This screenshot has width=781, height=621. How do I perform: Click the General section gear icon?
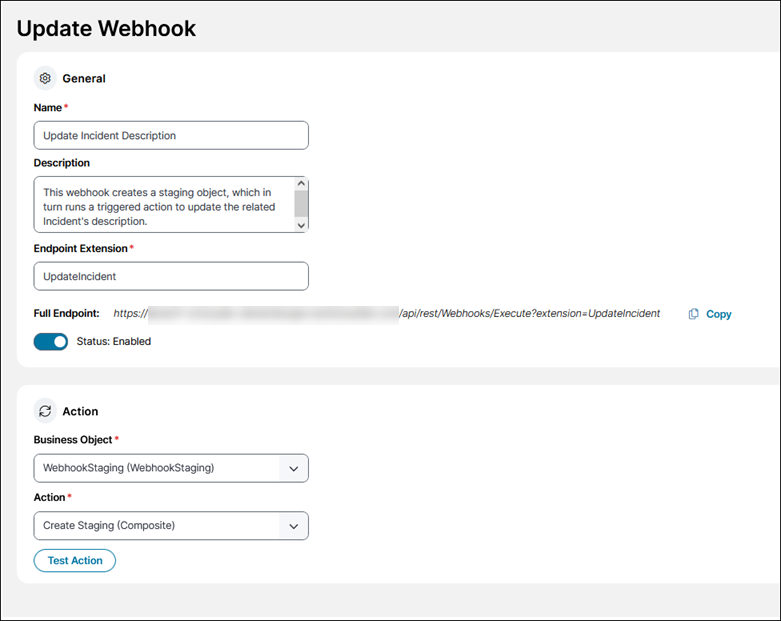45,78
